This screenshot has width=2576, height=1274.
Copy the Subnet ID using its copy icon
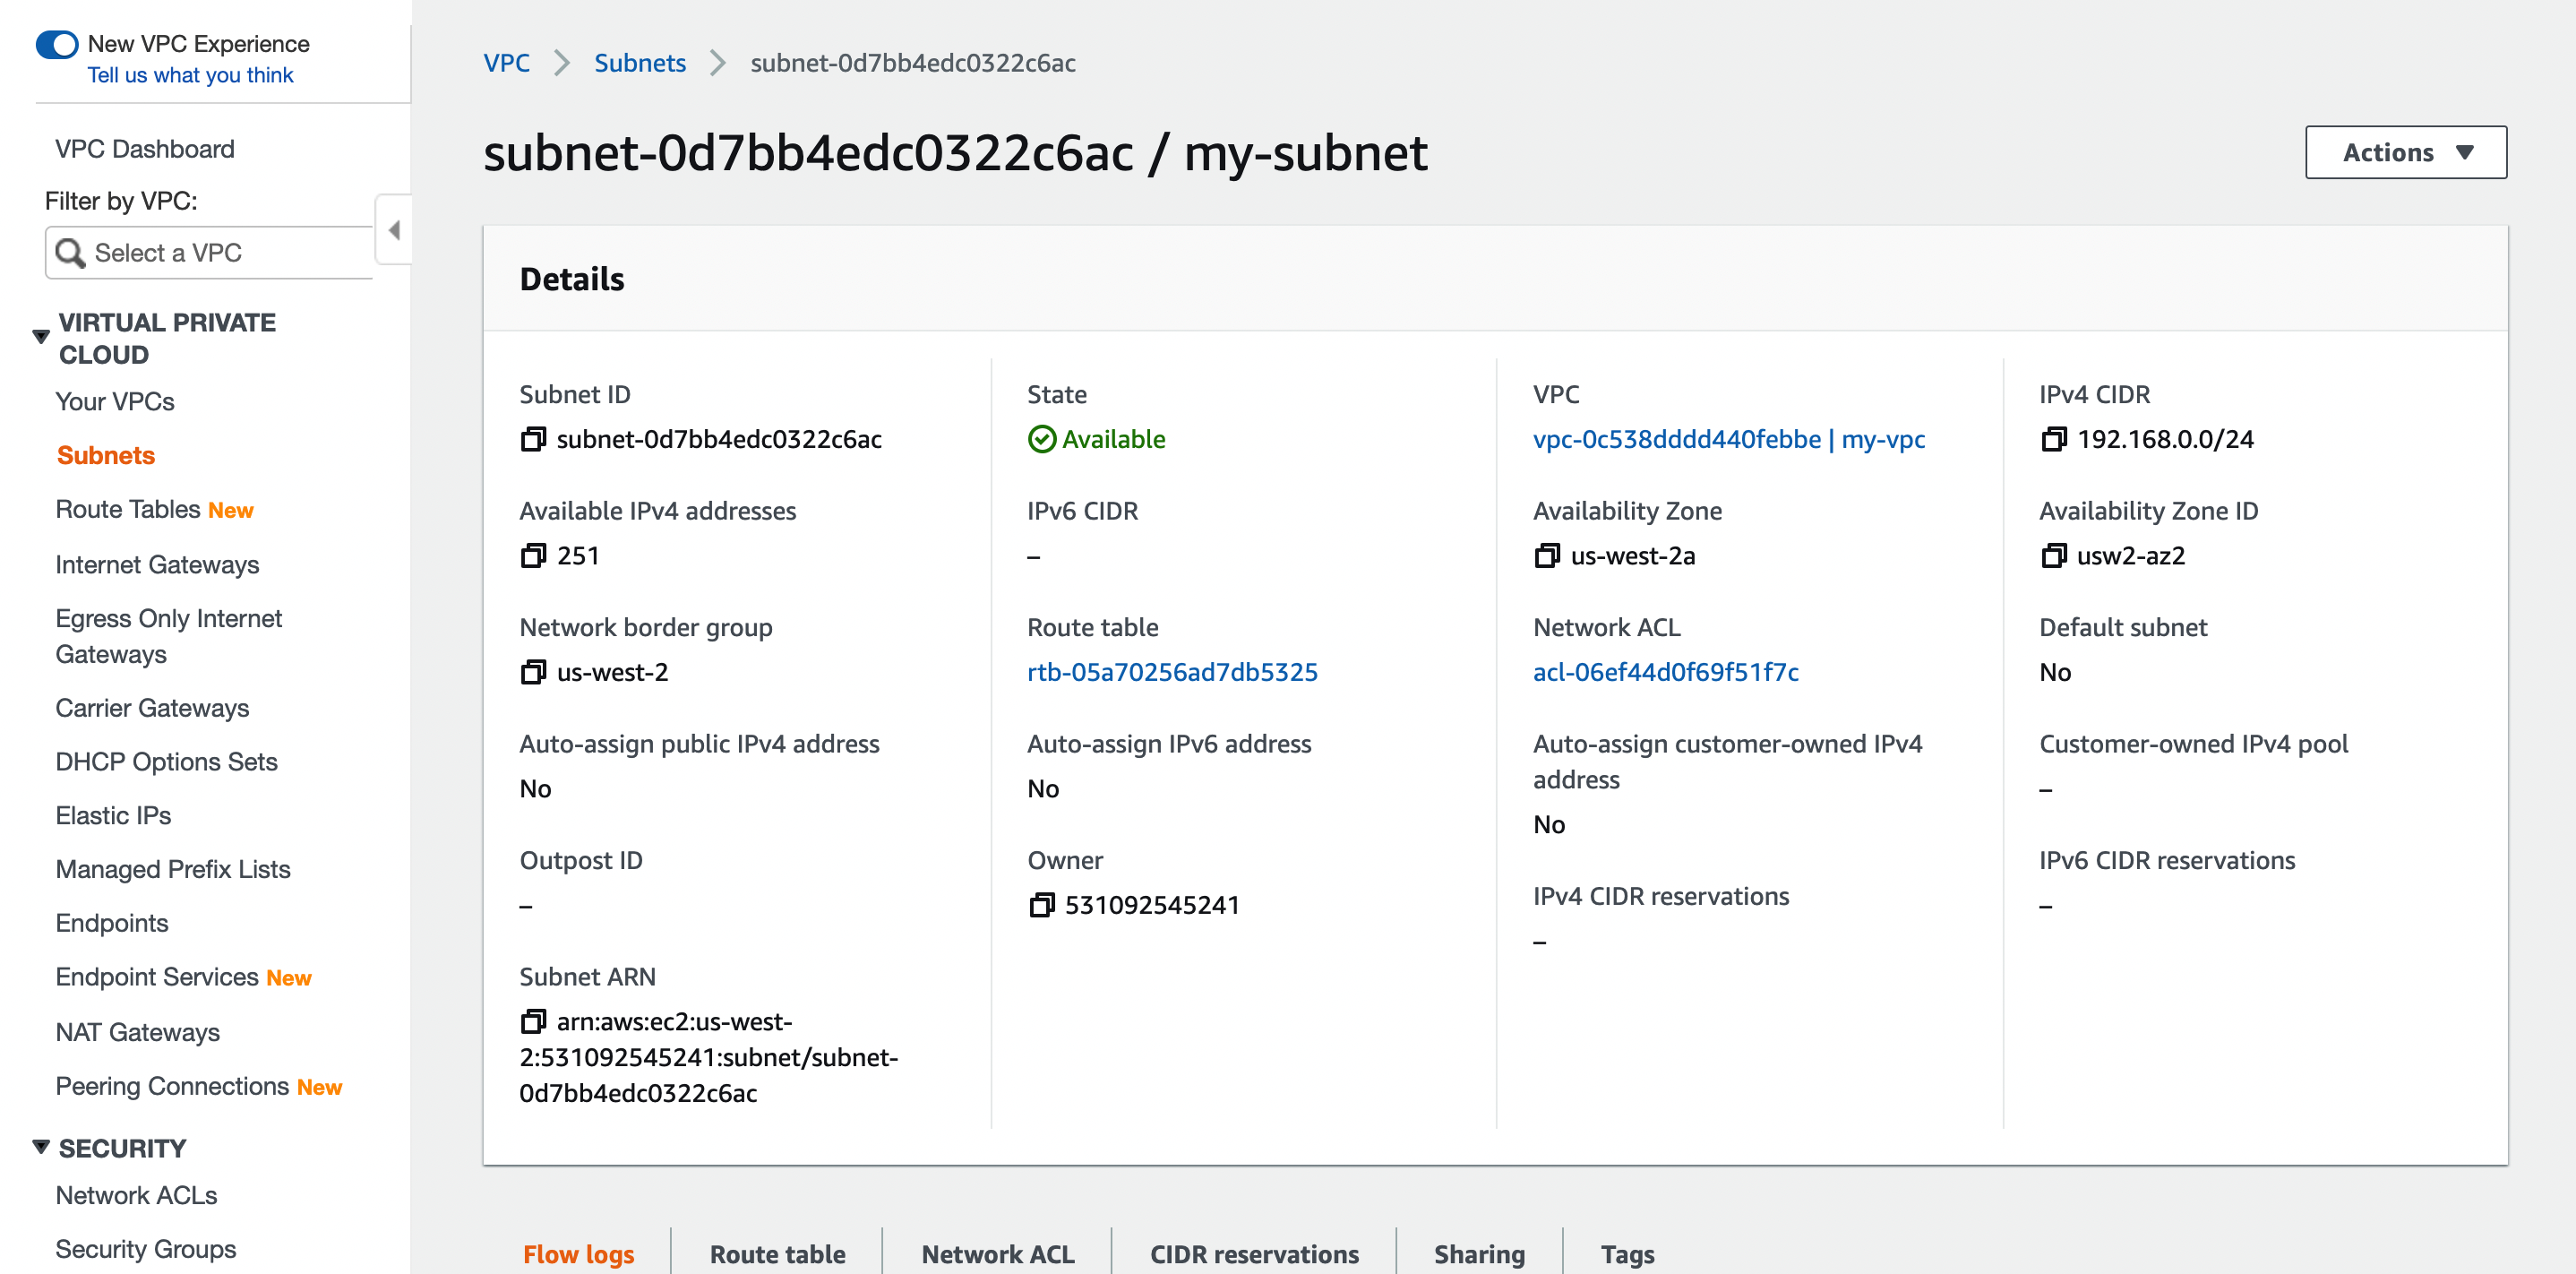point(533,439)
